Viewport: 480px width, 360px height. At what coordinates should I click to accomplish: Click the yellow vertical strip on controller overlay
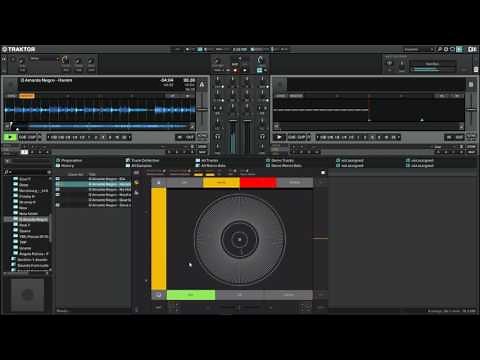point(159,239)
